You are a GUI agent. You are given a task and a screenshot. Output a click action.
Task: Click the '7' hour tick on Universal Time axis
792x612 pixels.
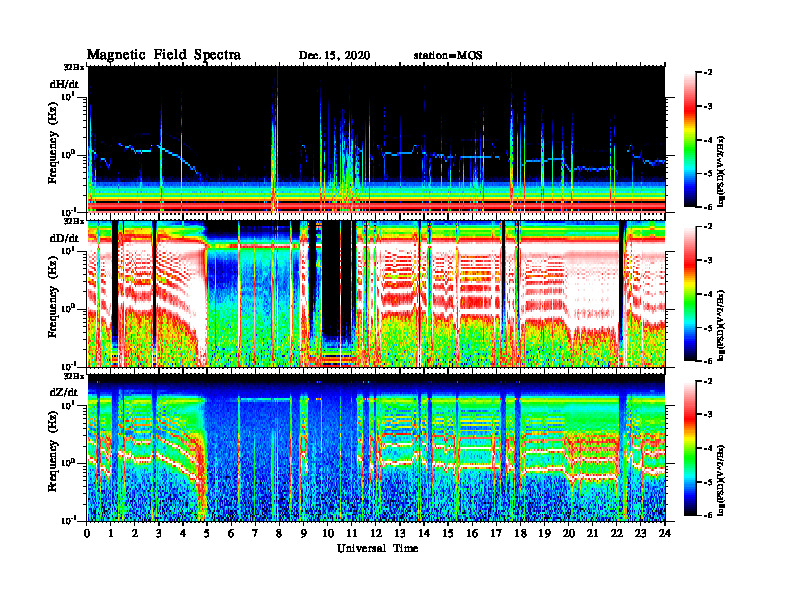coord(255,534)
